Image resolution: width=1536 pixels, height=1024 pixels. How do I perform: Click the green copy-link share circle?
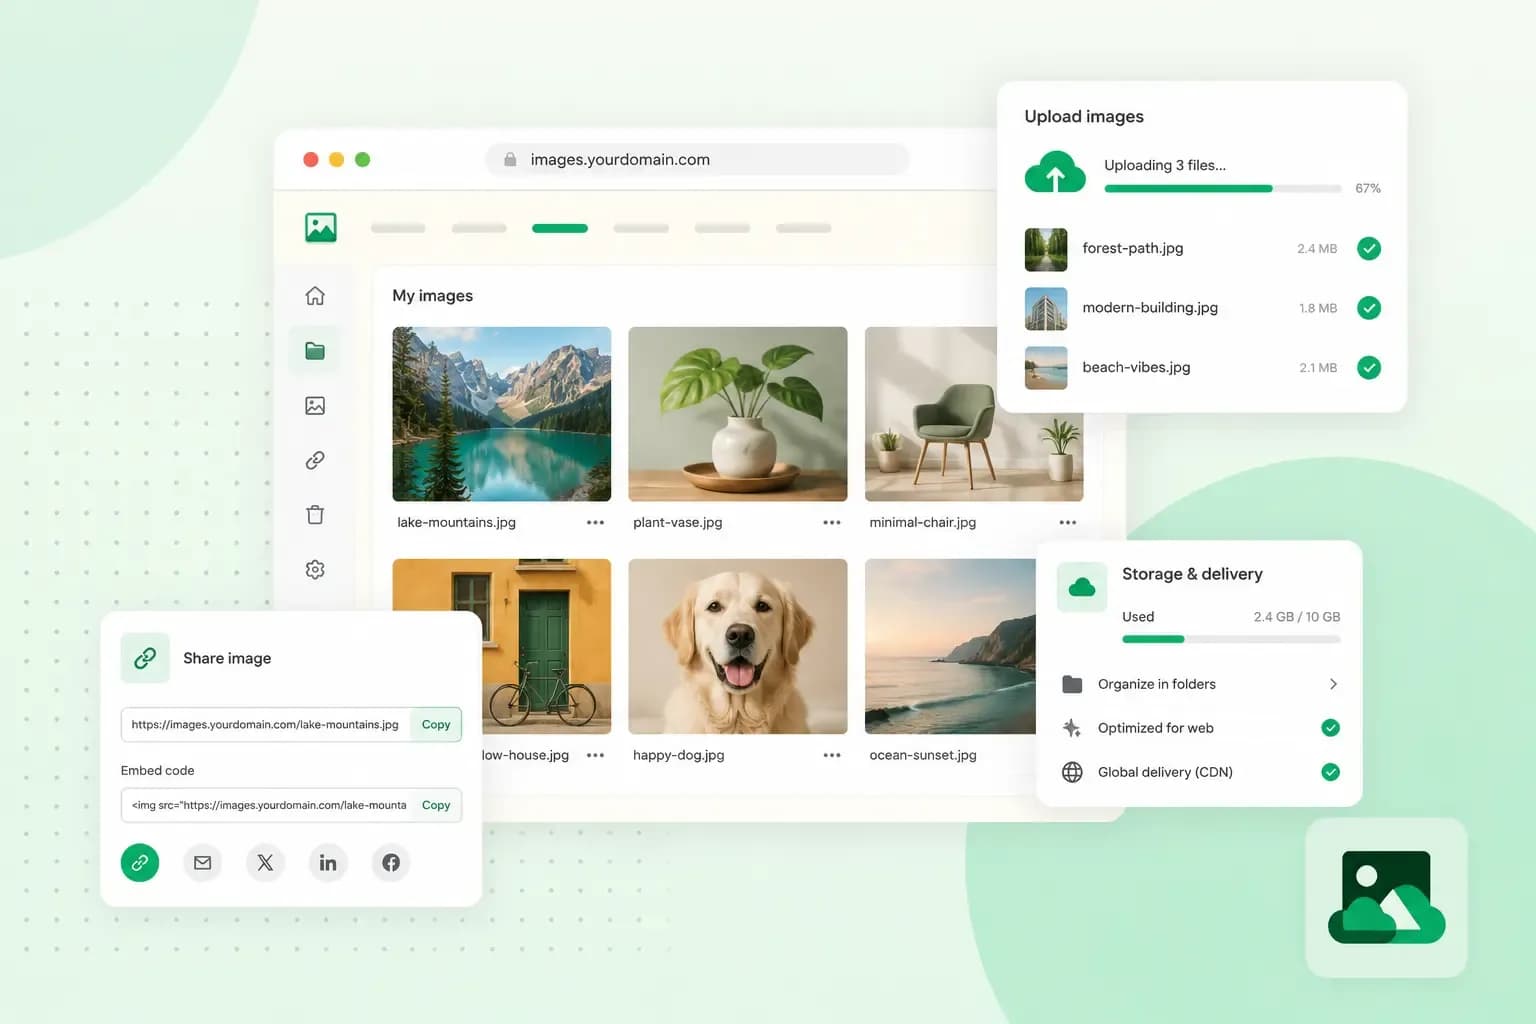point(140,862)
